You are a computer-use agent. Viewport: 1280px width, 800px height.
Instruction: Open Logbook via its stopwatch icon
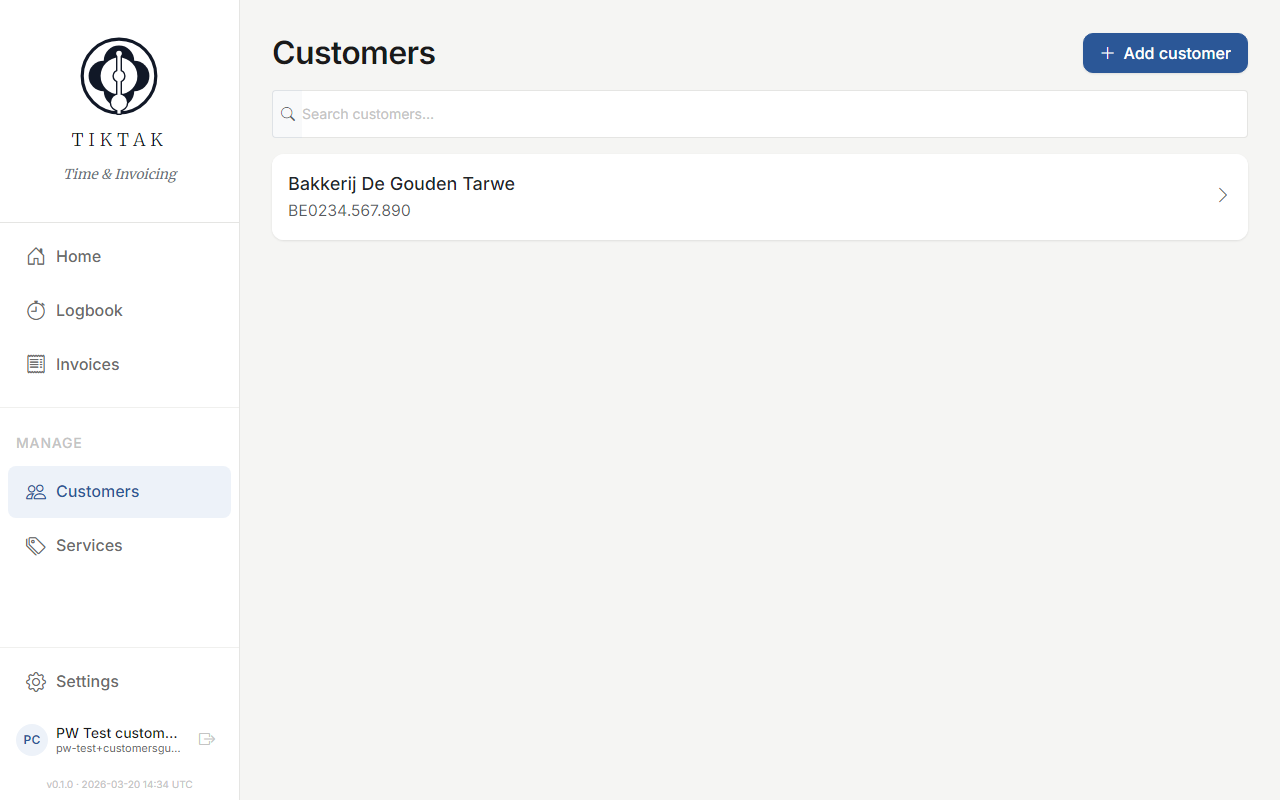[x=35, y=310]
